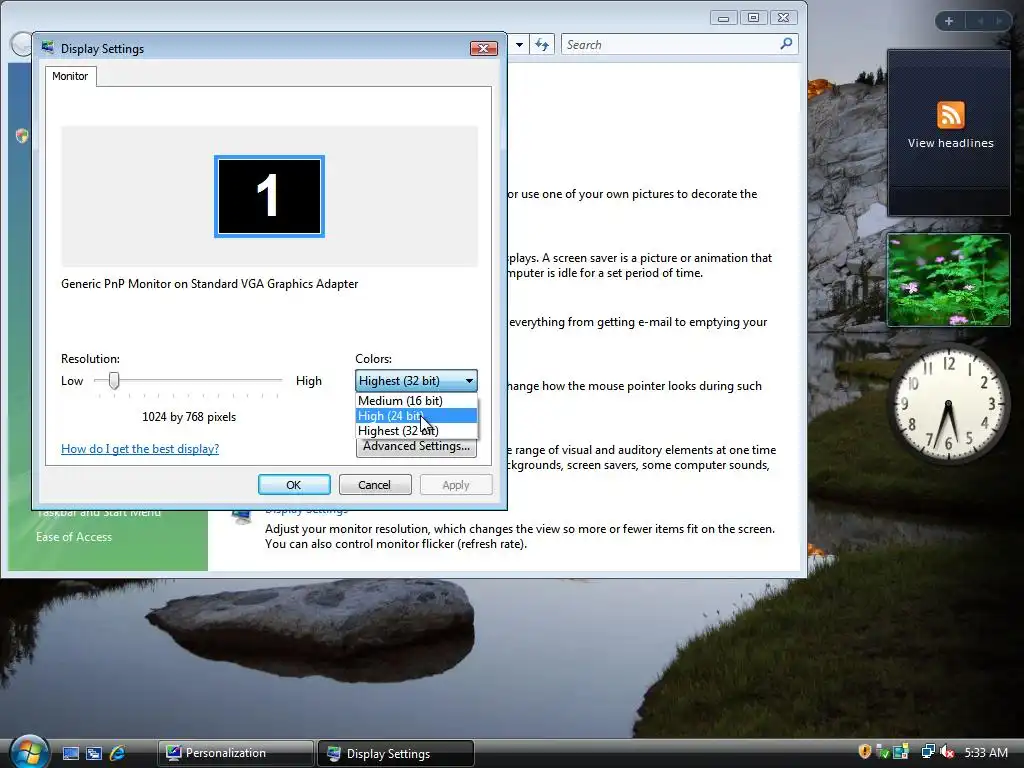Select monitor 1 preview box
This screenshot has height=768, width=1024.
coord(269,197)
